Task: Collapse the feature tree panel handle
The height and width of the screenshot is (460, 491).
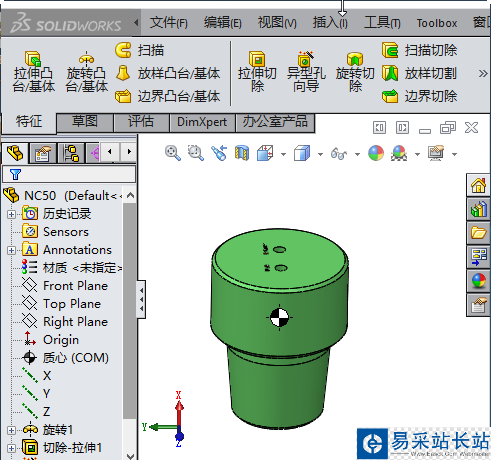Action: pyautogui.click(x=141, y=299)
